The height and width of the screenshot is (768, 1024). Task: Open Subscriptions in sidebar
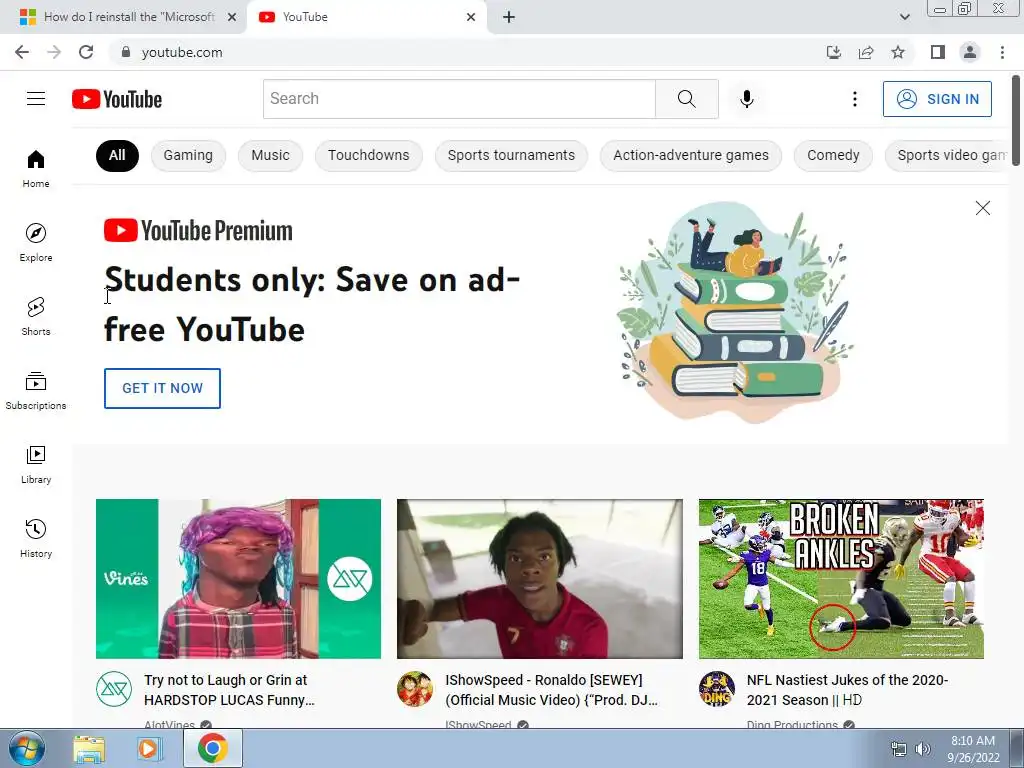(36, 391)
